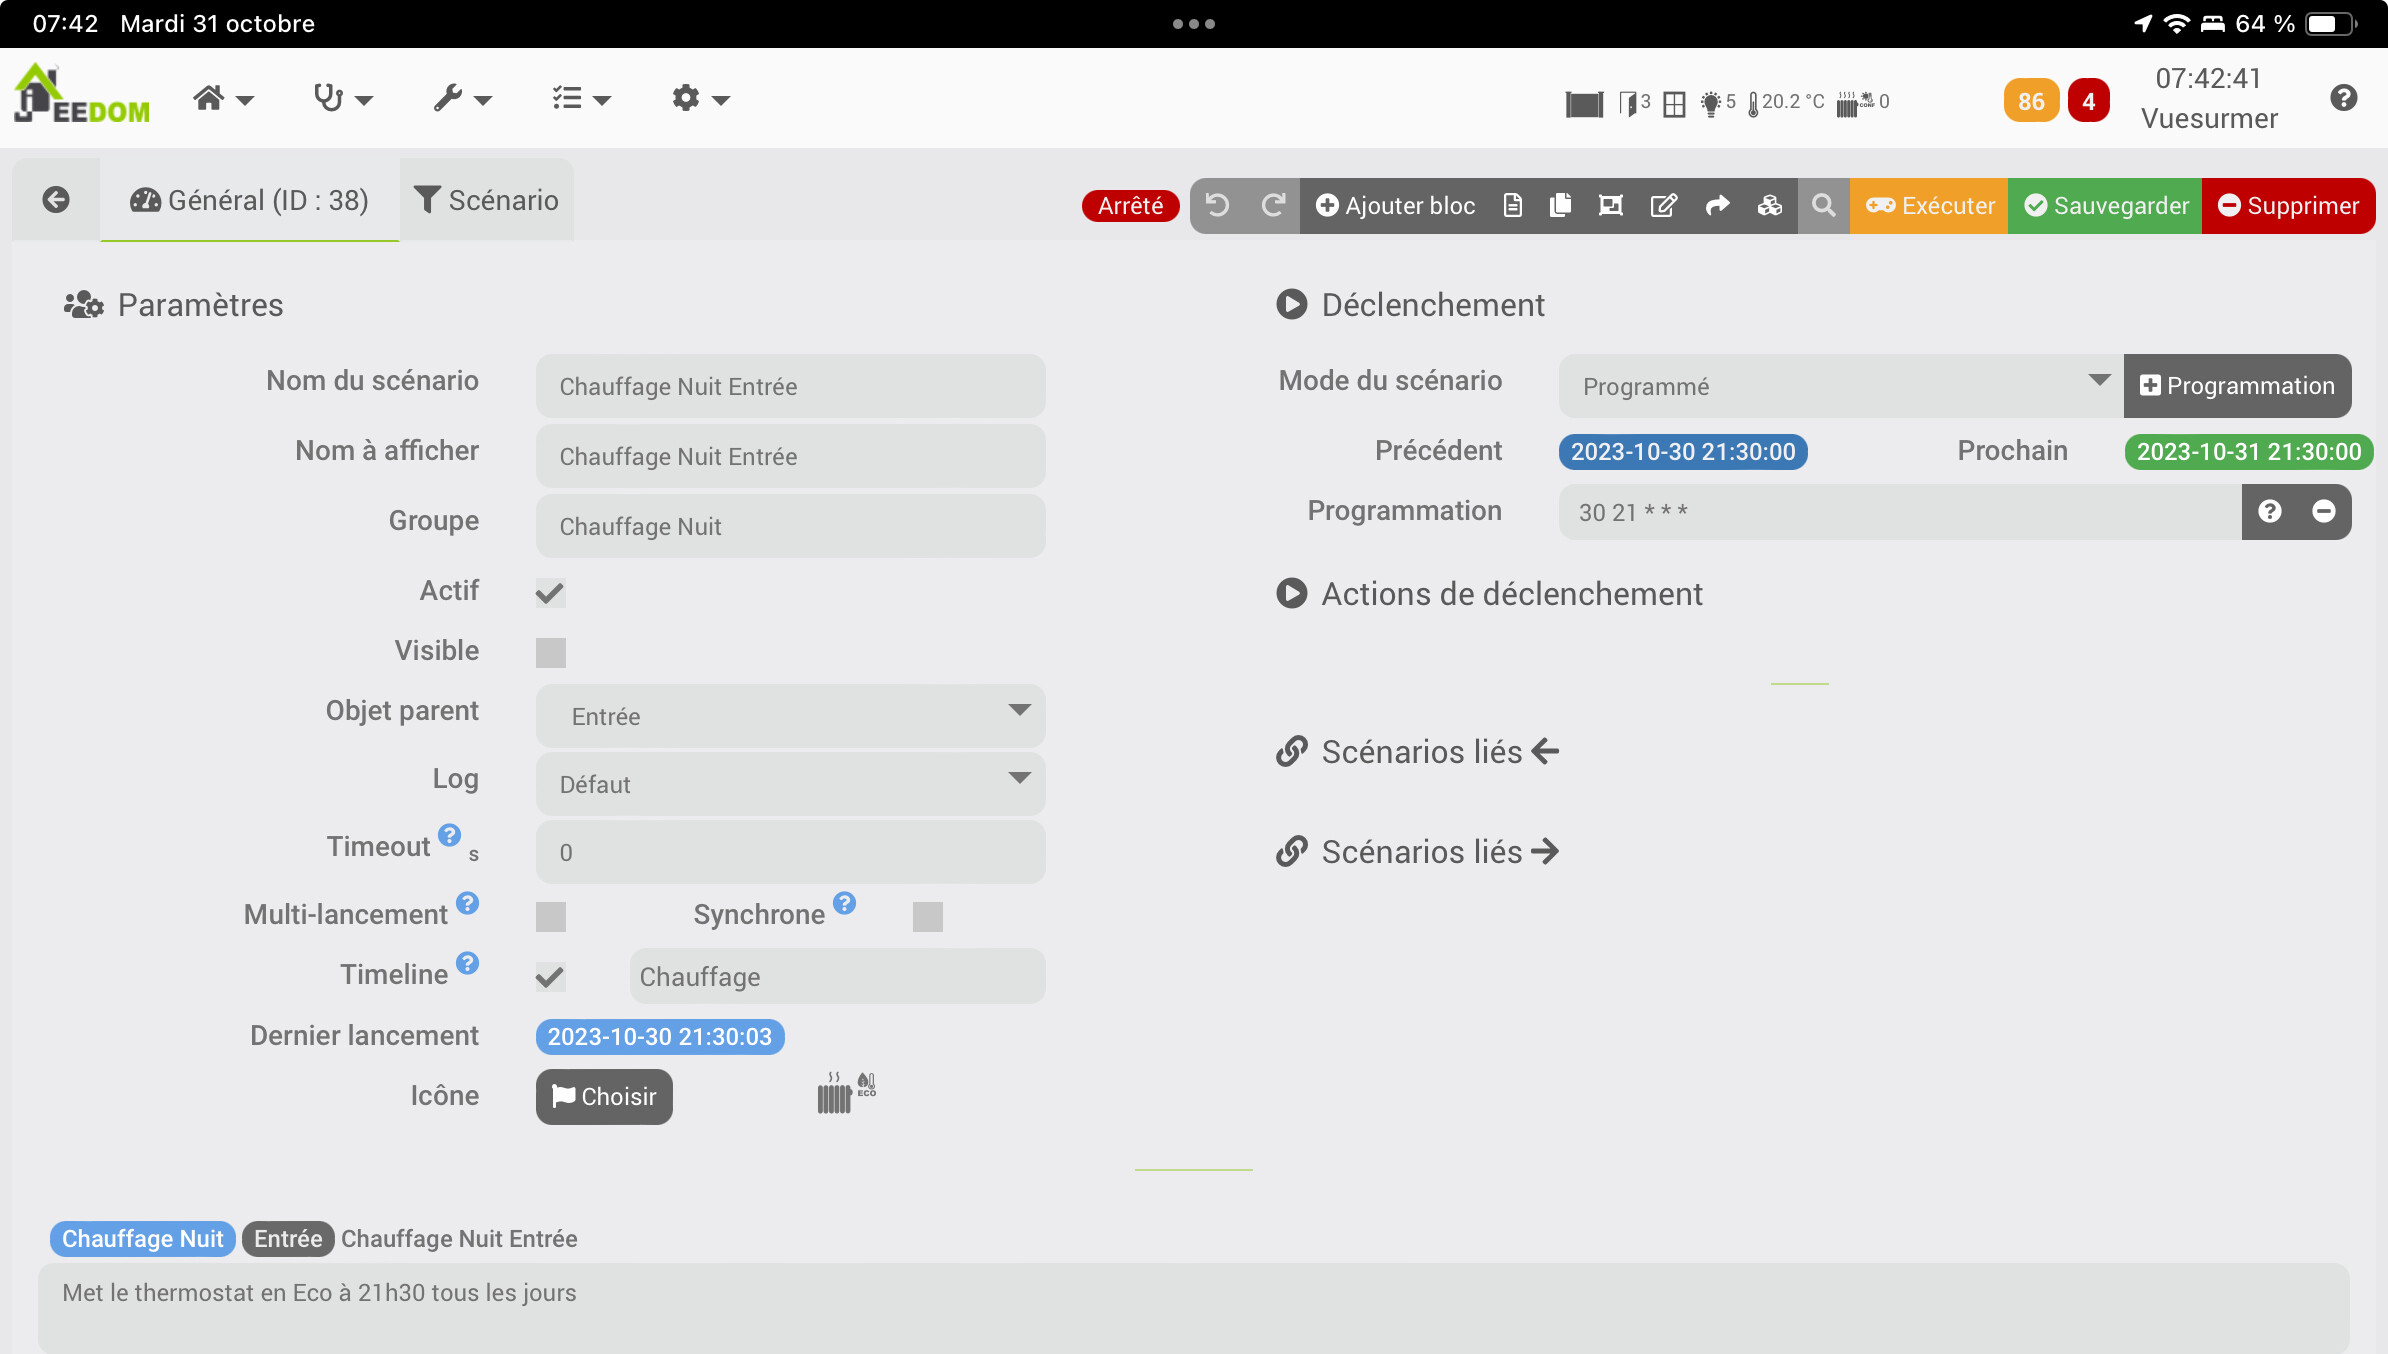Click the Nom du scénario field
This screenshot has width=2388, height=1354.
[790, 386]
